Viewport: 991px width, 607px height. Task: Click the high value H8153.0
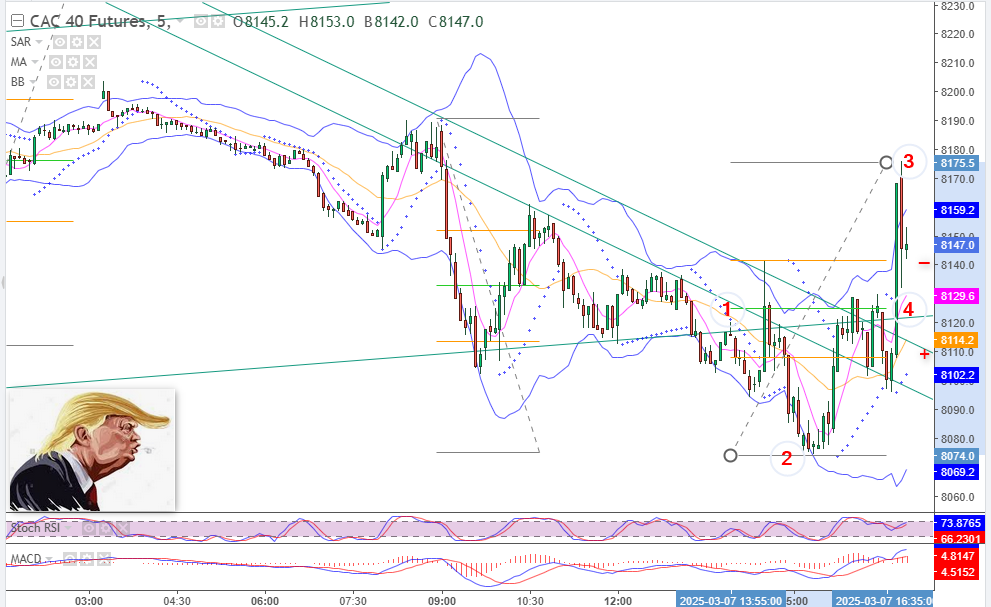point(326,21)
